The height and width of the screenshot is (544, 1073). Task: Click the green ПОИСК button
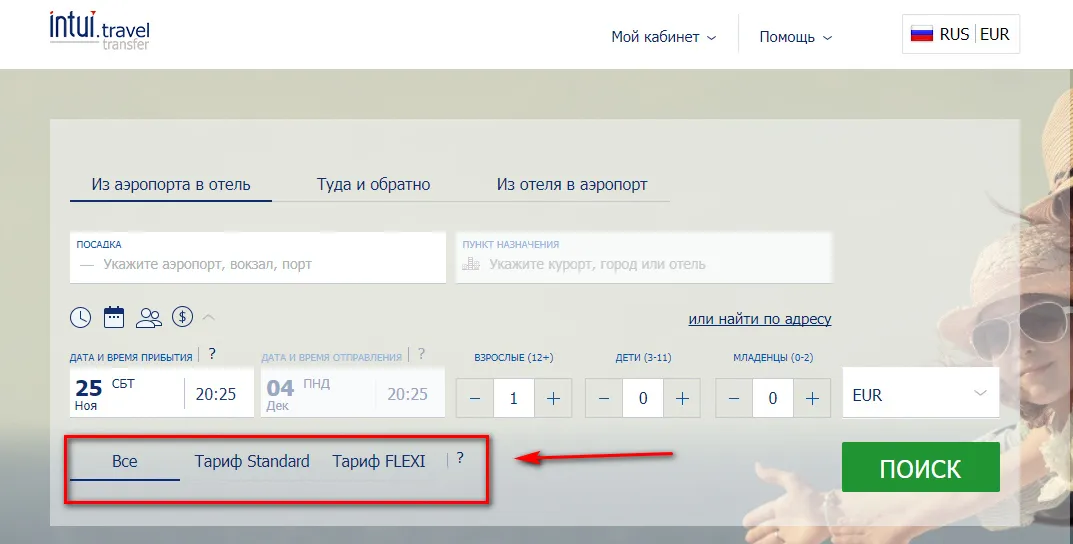pos(920,467)
